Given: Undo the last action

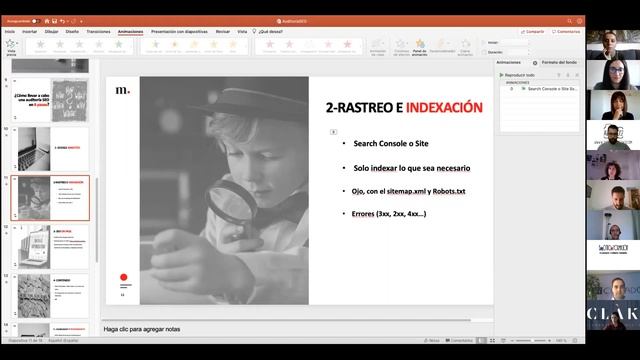Looking at the screenshot, I should (62, 21).
